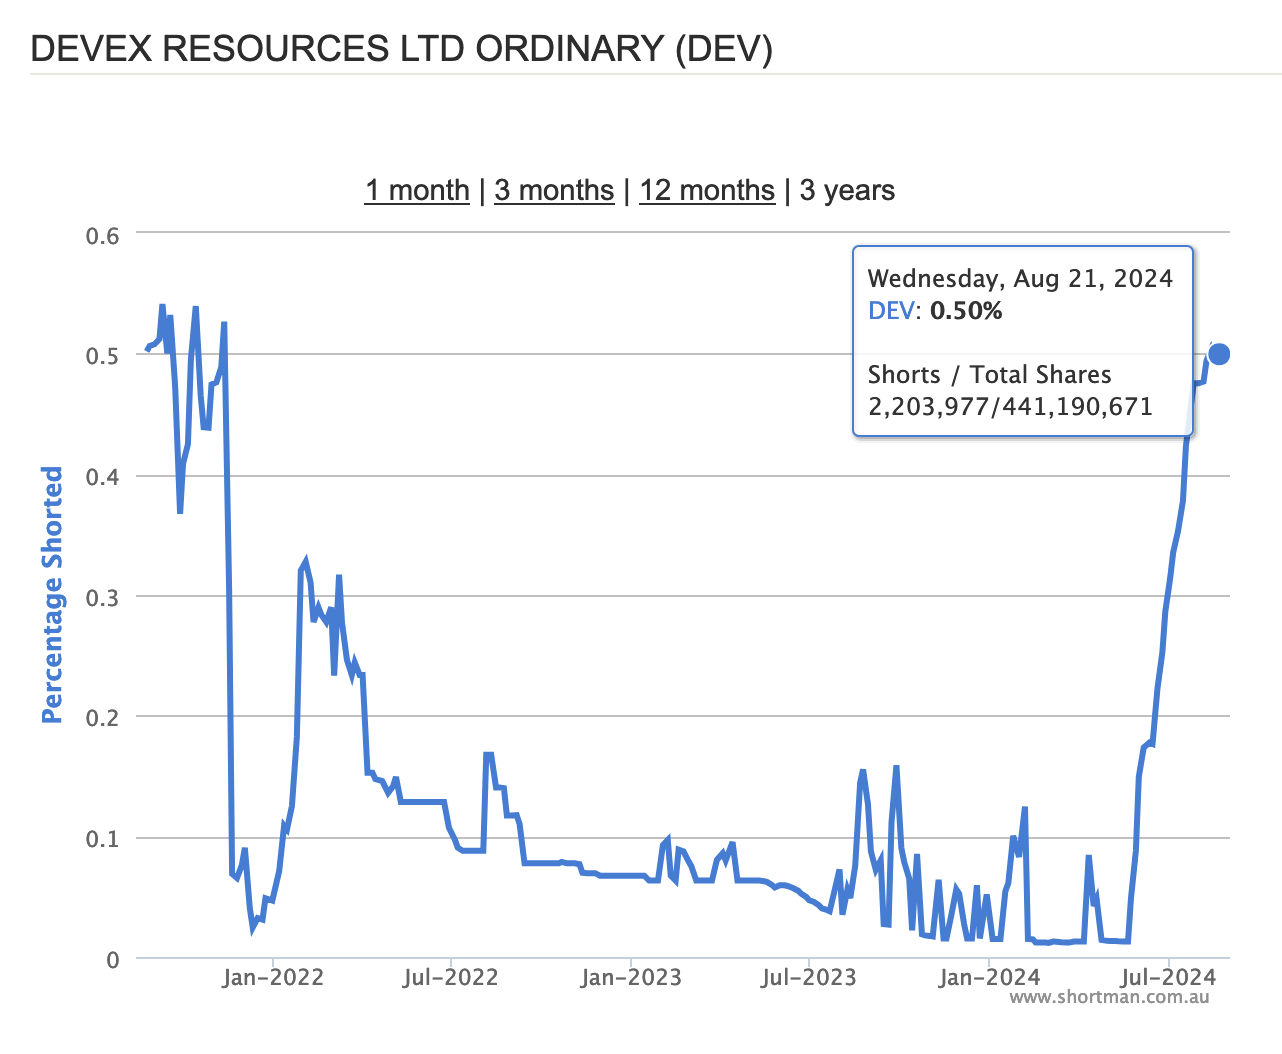Click the Jan-2024 x-axis label
The image size is (1282, 1054).
(x=988, y=977)
